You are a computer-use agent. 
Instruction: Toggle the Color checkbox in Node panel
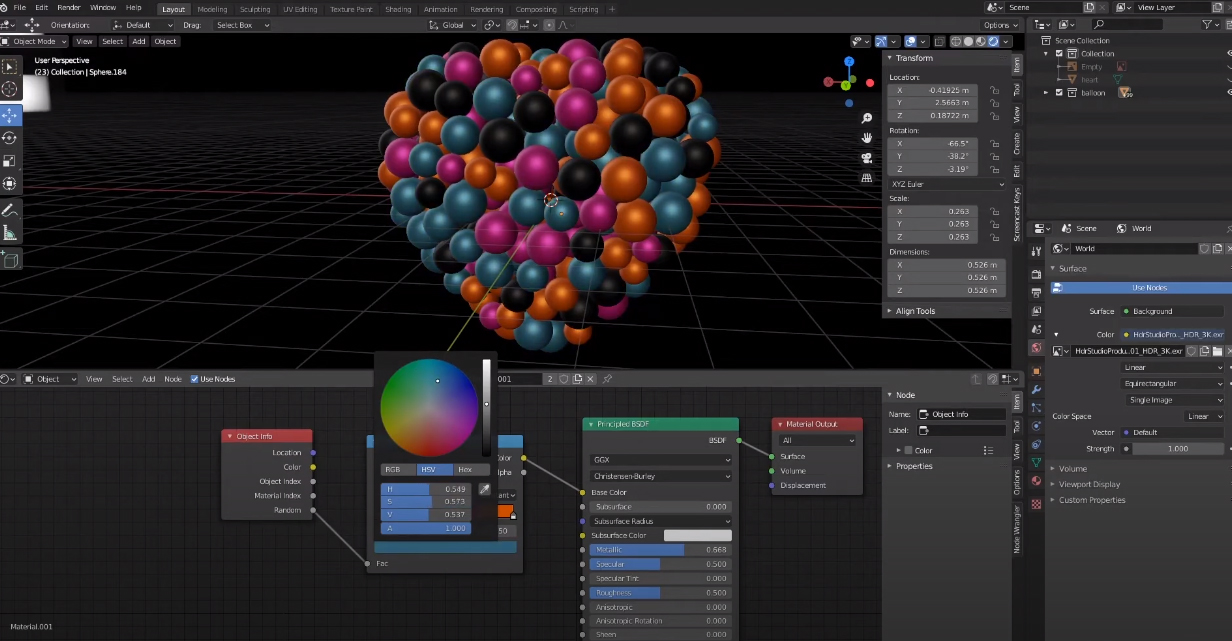pos(910,450)
